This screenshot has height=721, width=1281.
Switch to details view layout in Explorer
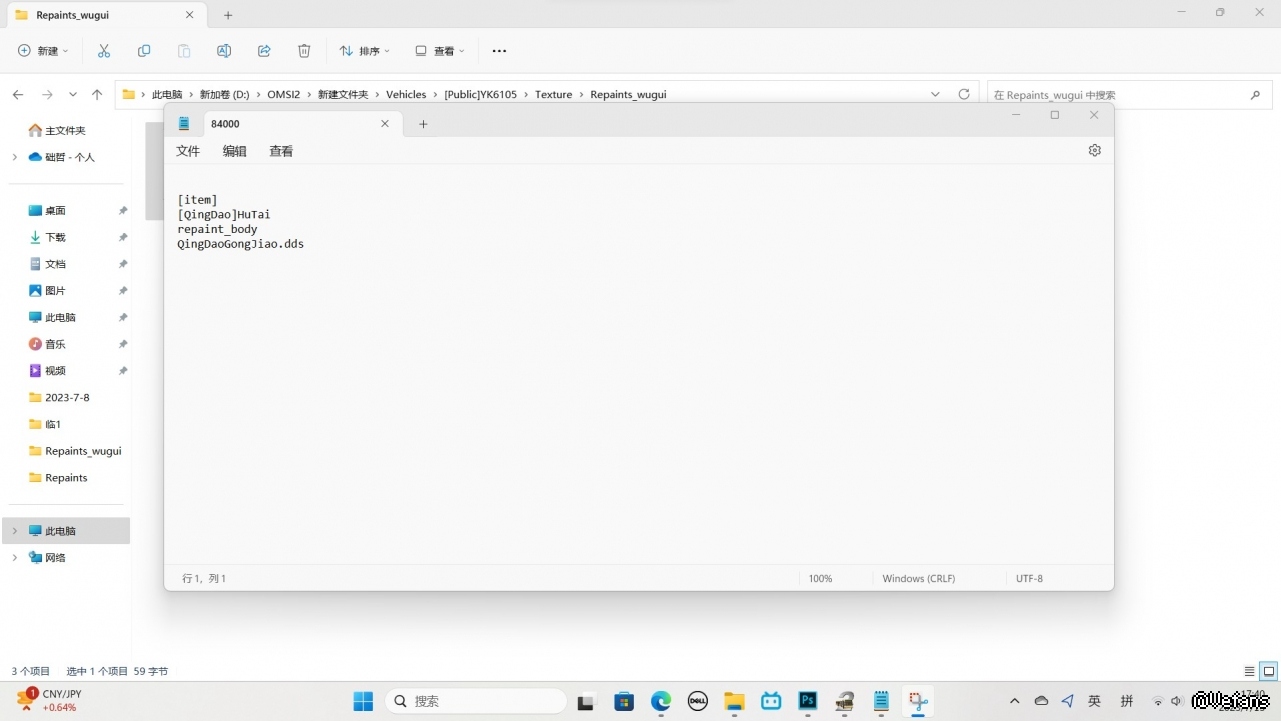tap(1249, 671)
